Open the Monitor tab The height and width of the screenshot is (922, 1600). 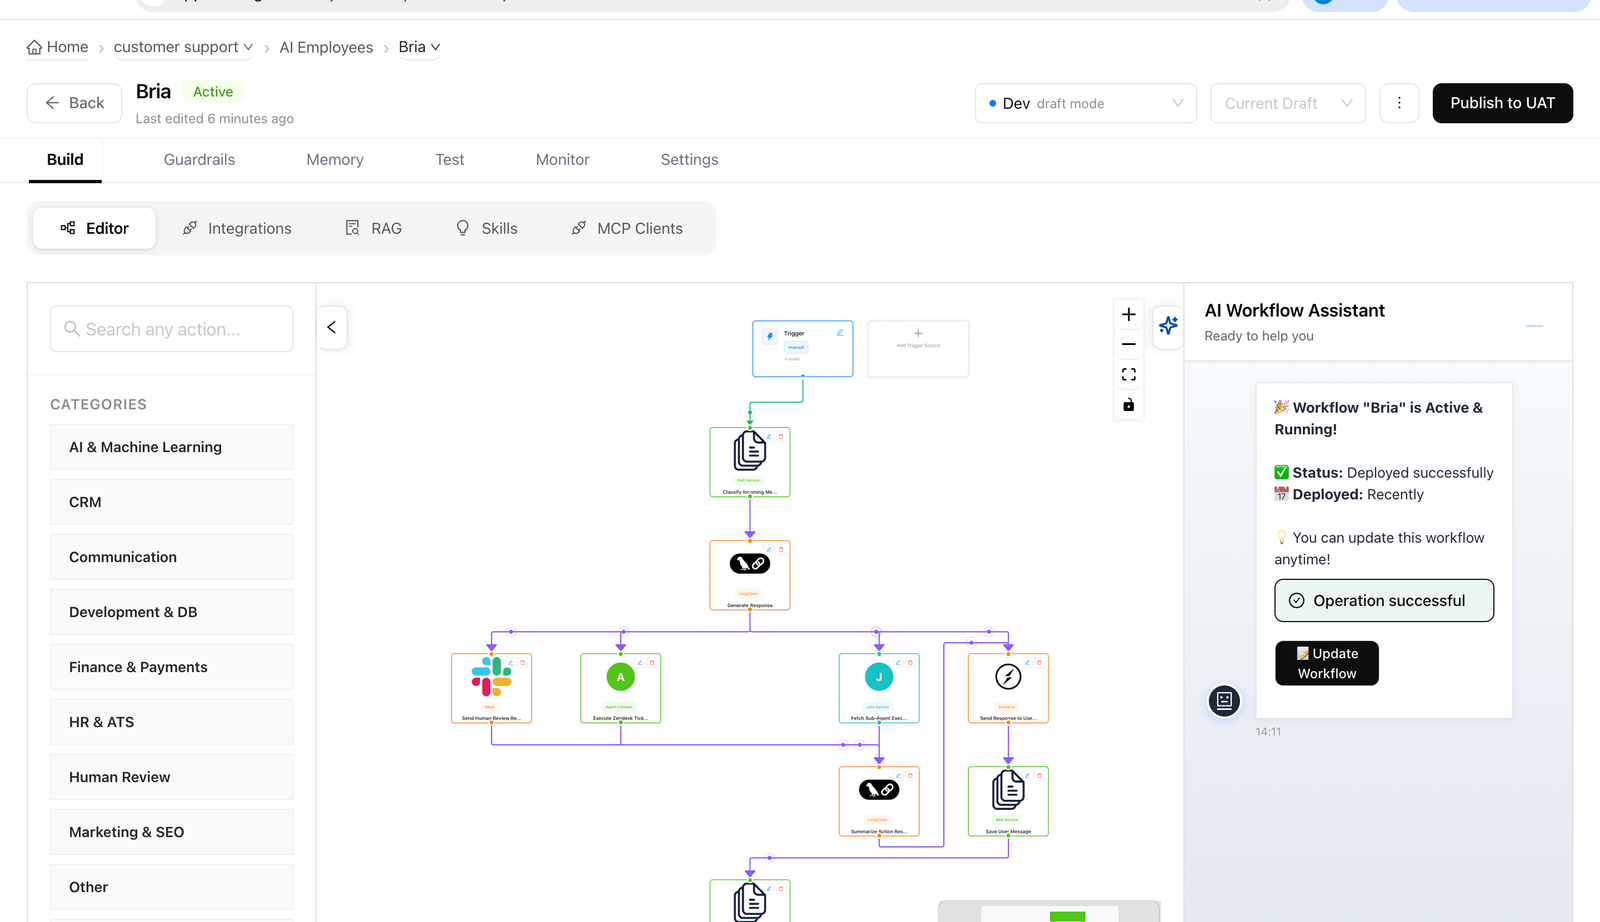pos(562,160)
